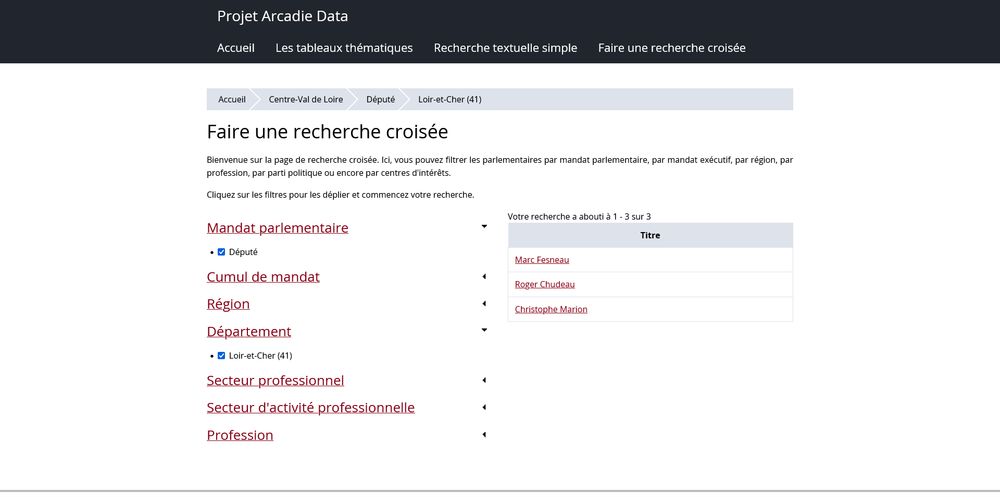Expand Secteur d'activité professionnelle arrow
The image size is (1000, 497).
484,407
